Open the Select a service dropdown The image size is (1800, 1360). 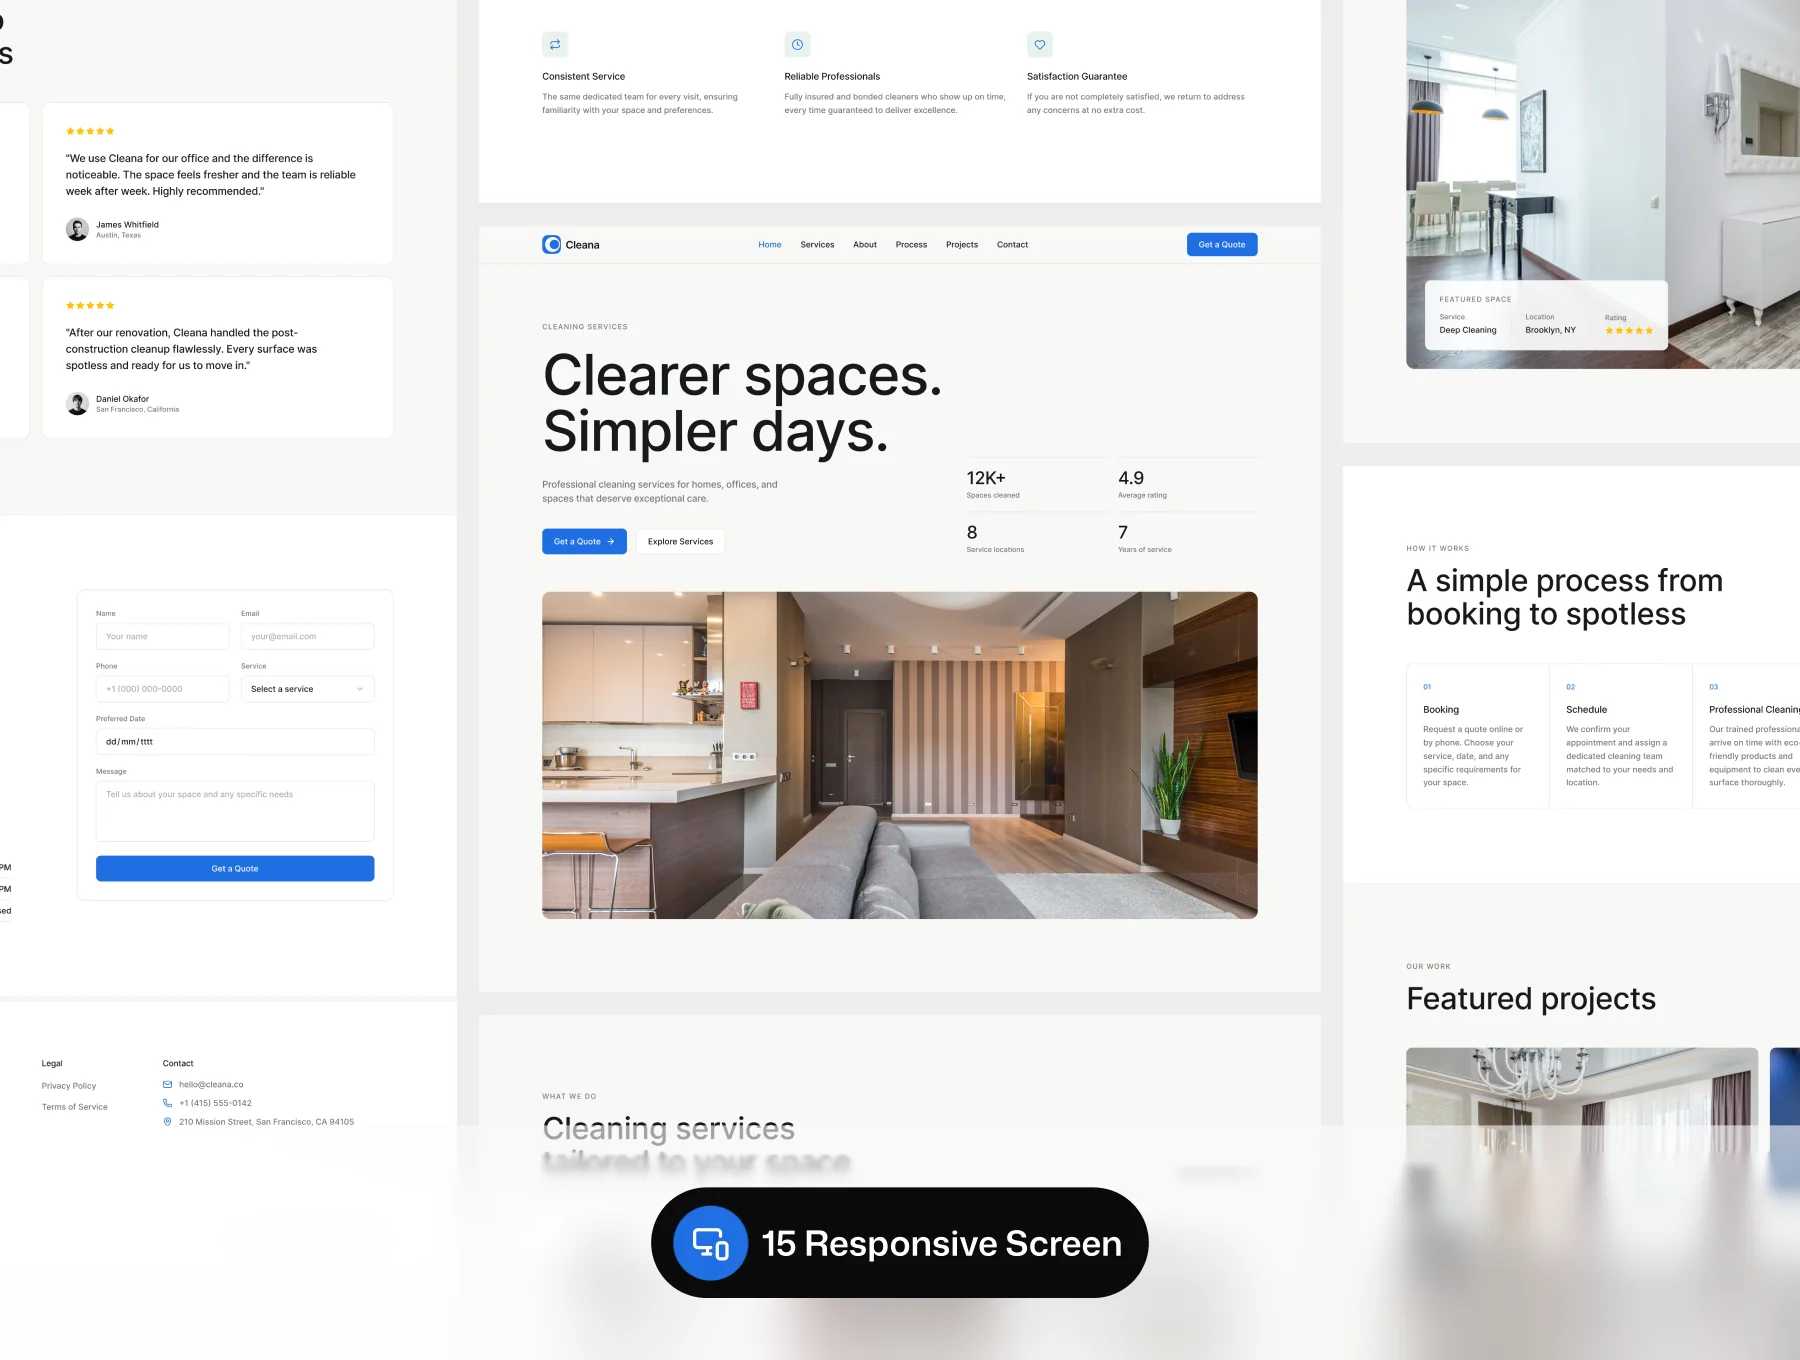pyautogui.click(x=308, y=689)
